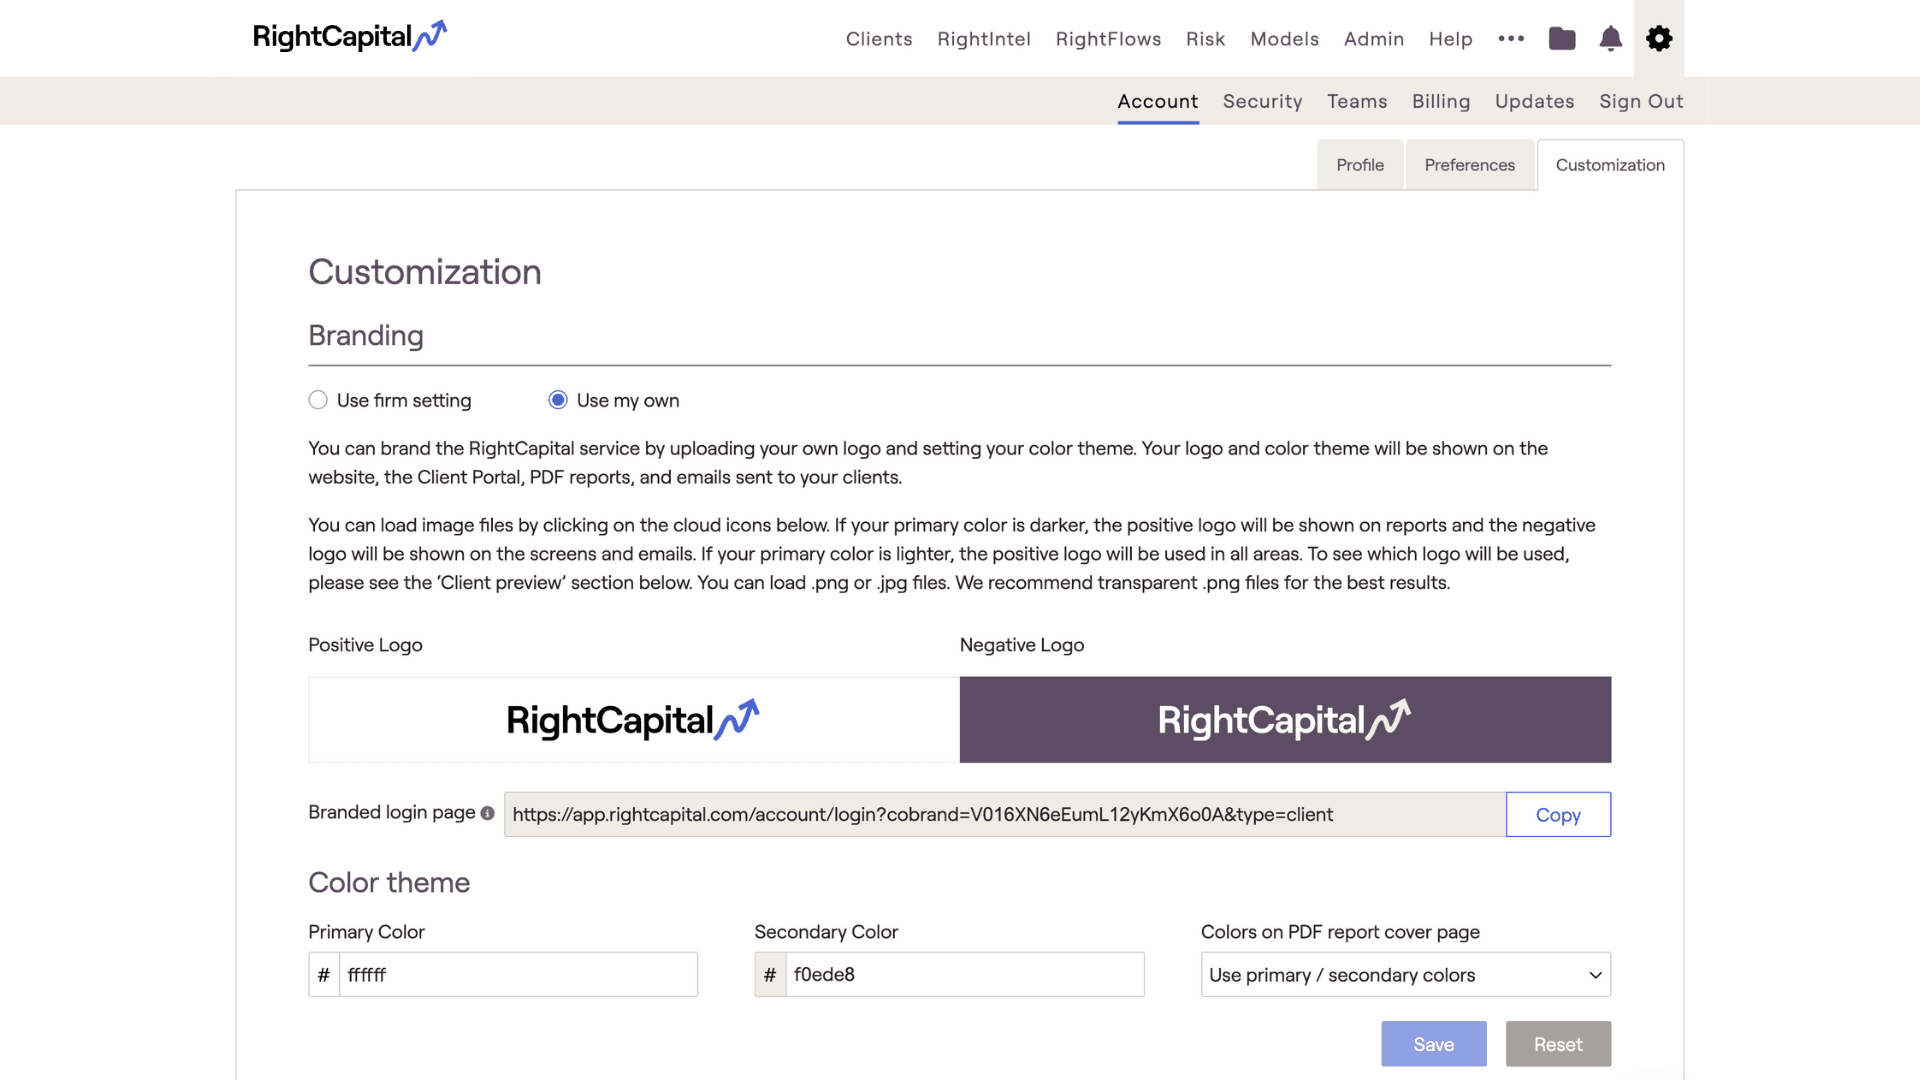Click the Save button

coord(1433,1043)
